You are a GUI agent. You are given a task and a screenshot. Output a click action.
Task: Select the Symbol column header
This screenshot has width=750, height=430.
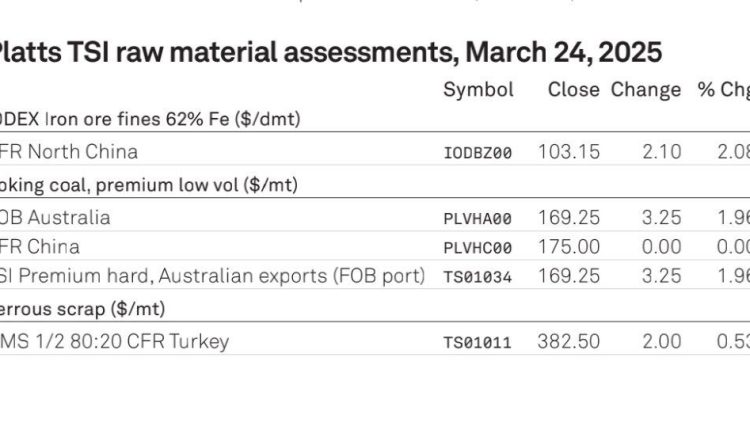pyautogui.click(x=478, y=90)
